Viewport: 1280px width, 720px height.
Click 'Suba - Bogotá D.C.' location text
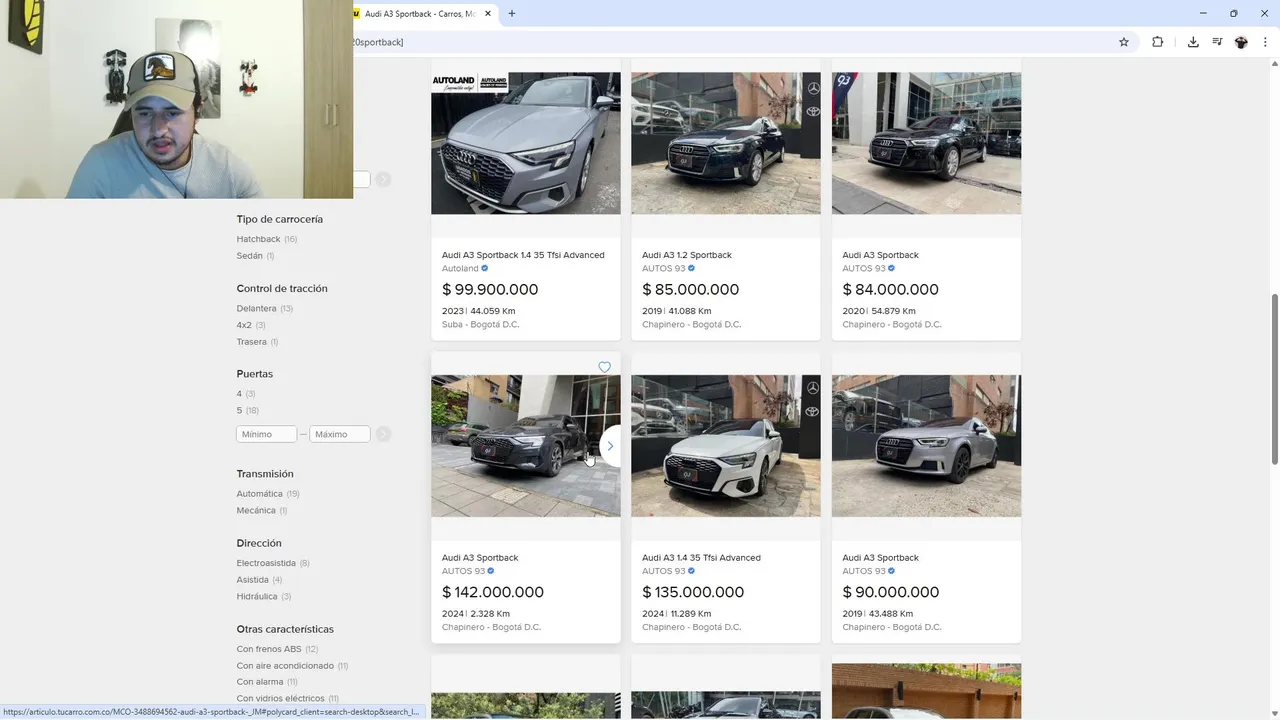point(480,324)
